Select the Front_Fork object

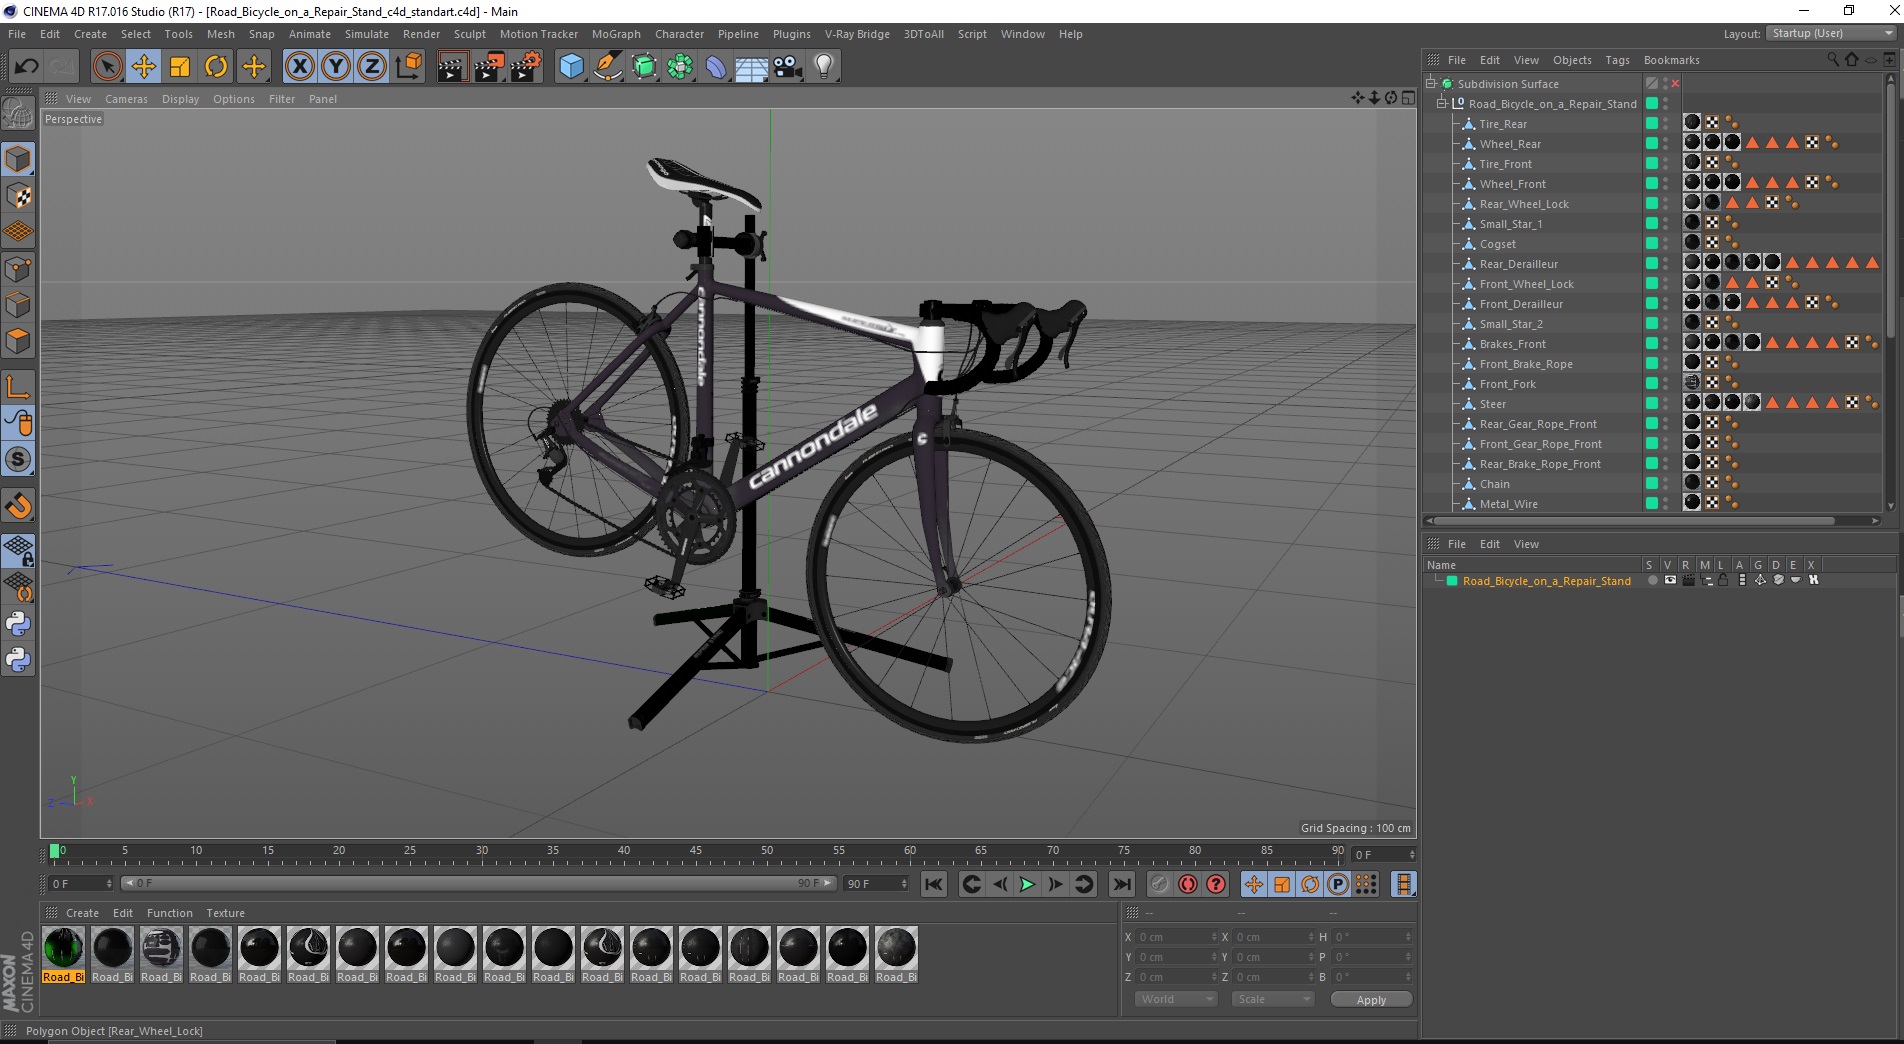[1507, 384]
